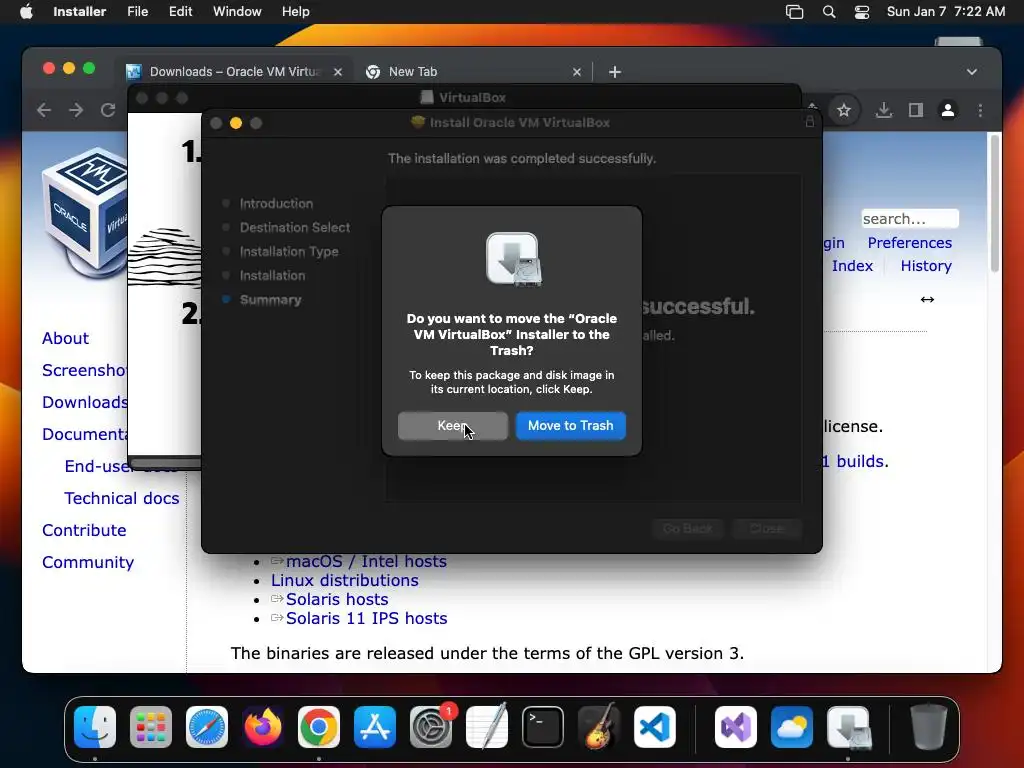Open System Settings from the Dock

click(431, 726)
